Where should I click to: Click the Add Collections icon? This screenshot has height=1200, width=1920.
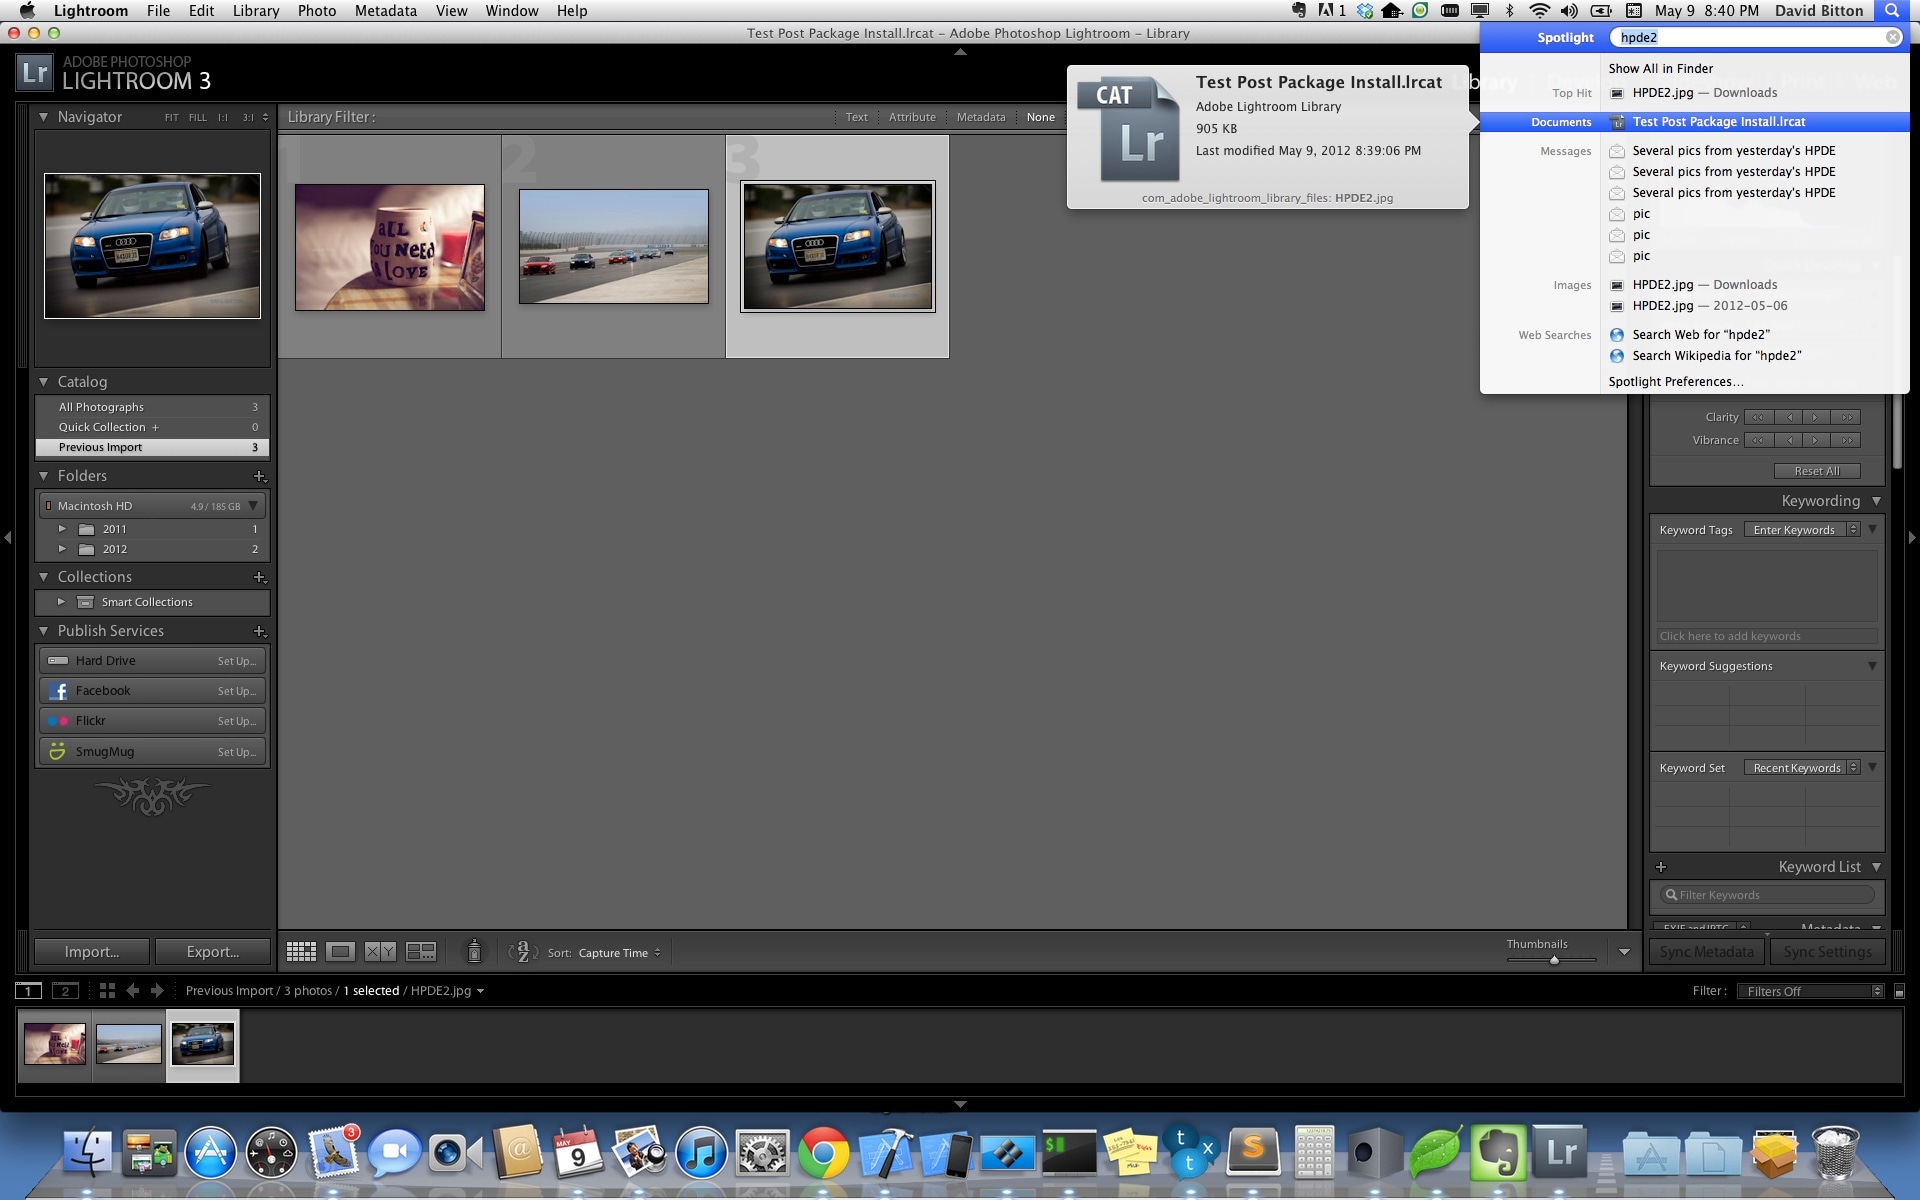(x=260, y=576)
